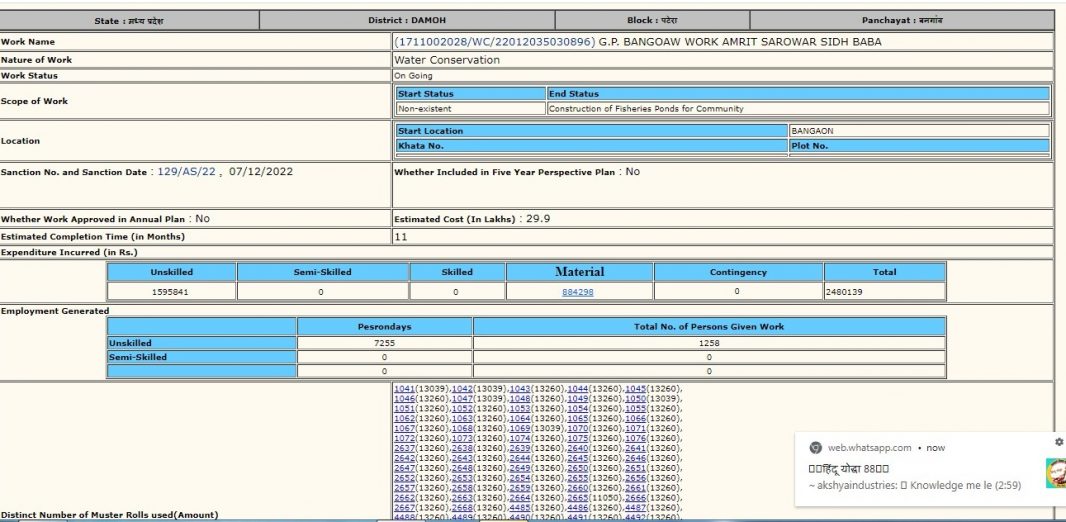Open muster roll 1051 link
The width and height of the screenshot is (1066, 522).
click(404, 408)
